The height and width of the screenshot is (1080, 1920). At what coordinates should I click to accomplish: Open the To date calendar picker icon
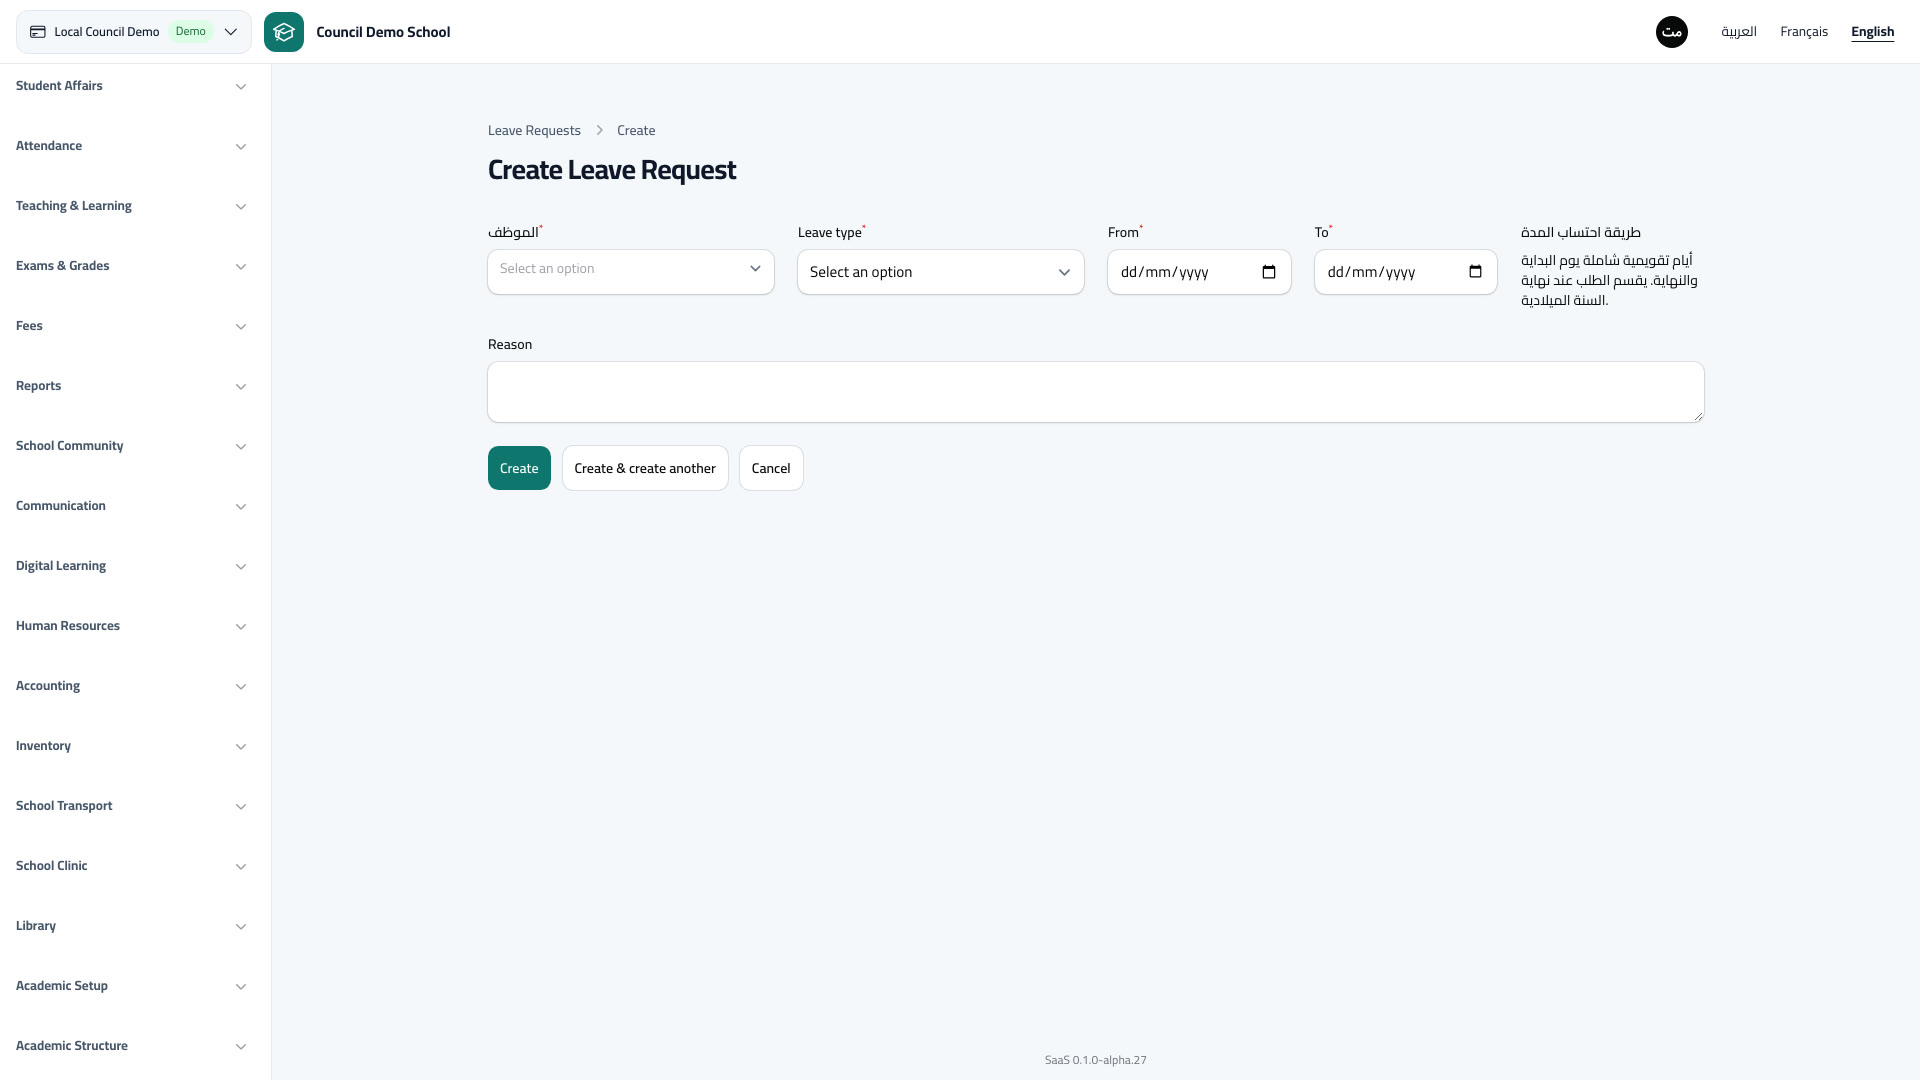point(1475,272)
